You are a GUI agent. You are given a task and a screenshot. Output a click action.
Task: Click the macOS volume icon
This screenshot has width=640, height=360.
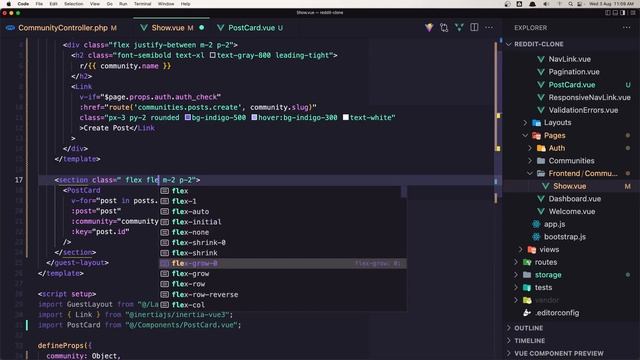[x=546, y=4]
